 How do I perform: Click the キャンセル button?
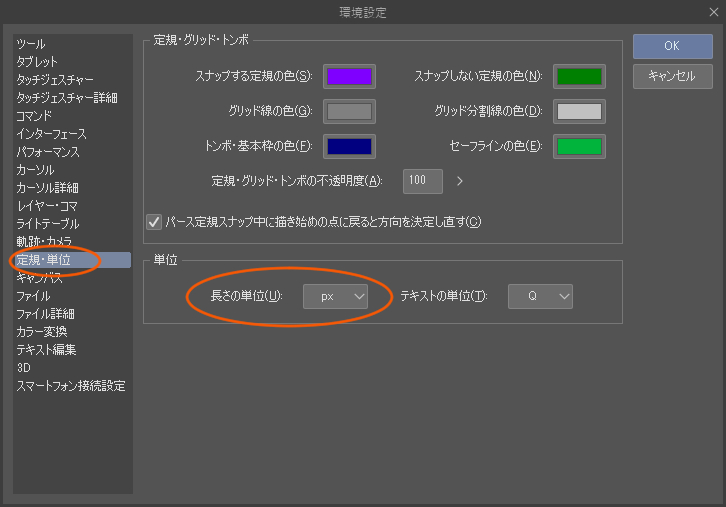(x=672, y=76)
